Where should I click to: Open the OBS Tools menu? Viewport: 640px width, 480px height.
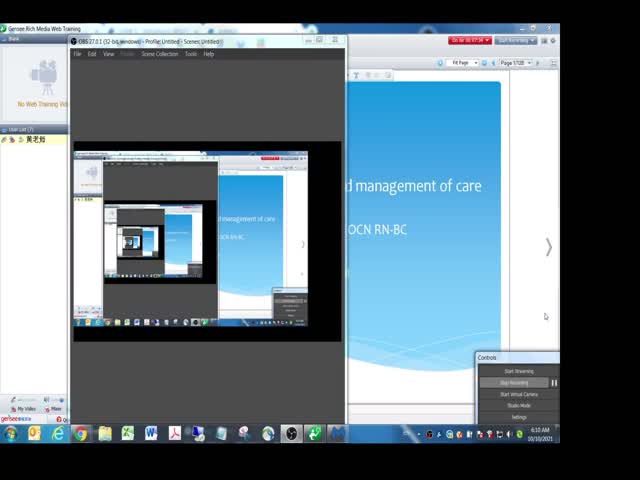pyautogui.click(x=191, y=54)
